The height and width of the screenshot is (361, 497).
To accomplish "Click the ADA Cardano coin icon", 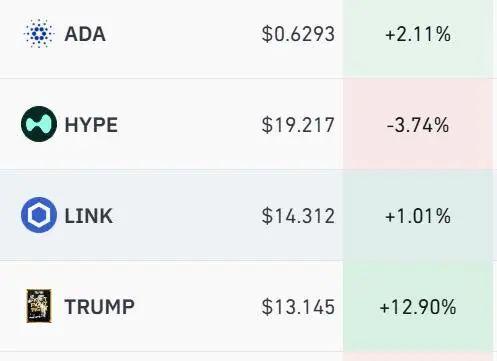I will point(39,33).
